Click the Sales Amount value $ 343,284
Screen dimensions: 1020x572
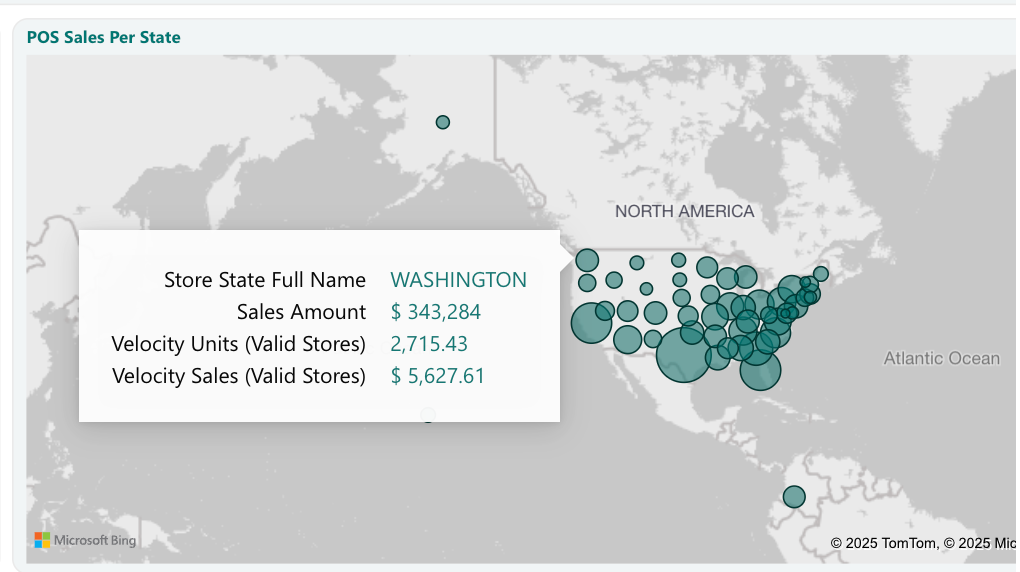(x=435, y=312)
